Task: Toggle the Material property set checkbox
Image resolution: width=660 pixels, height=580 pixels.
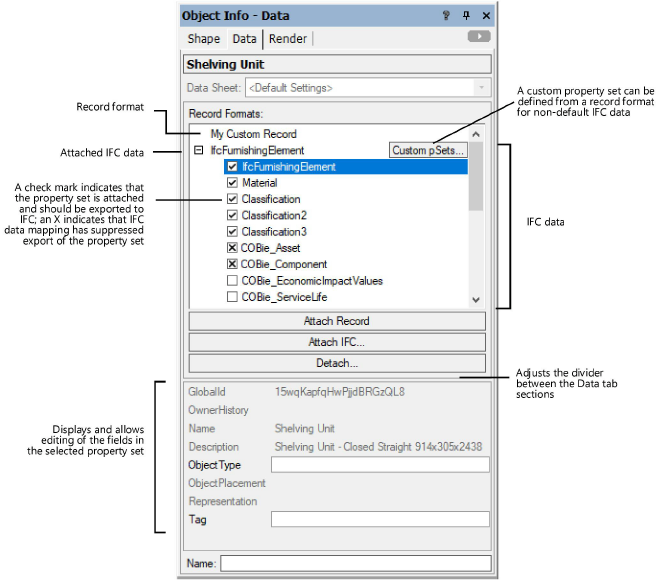Action: click(232, 183)
